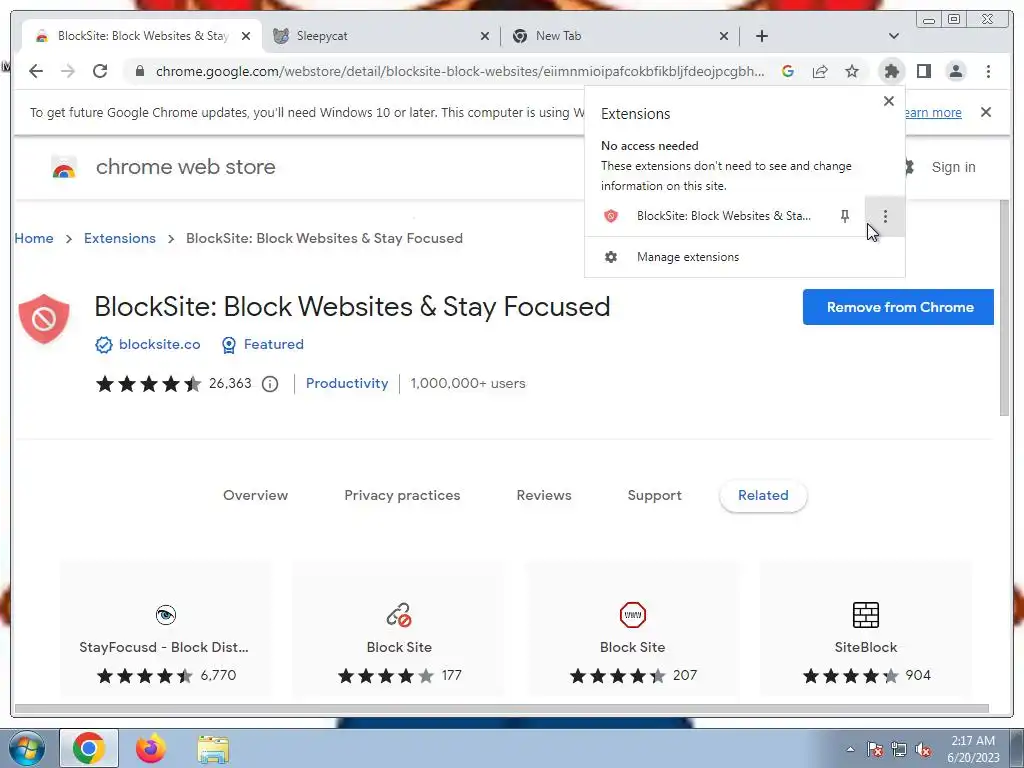View site information lock icon
Viewport: 1024px width, 768px height.
point(140,71)
